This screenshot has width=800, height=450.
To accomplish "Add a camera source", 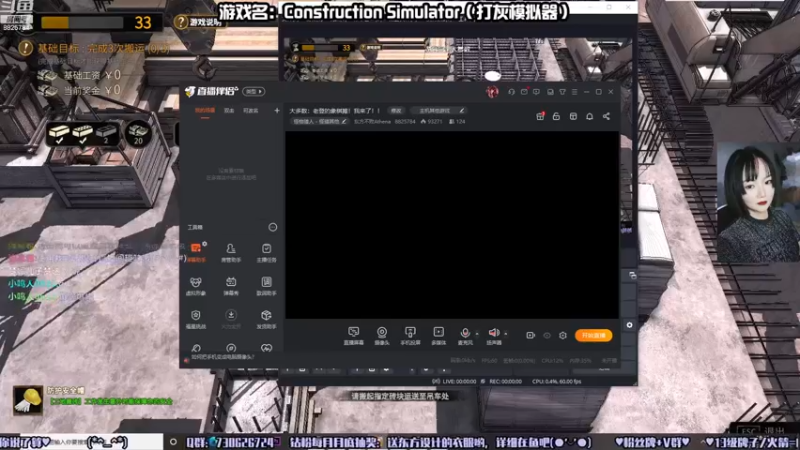I will point(382,336).
